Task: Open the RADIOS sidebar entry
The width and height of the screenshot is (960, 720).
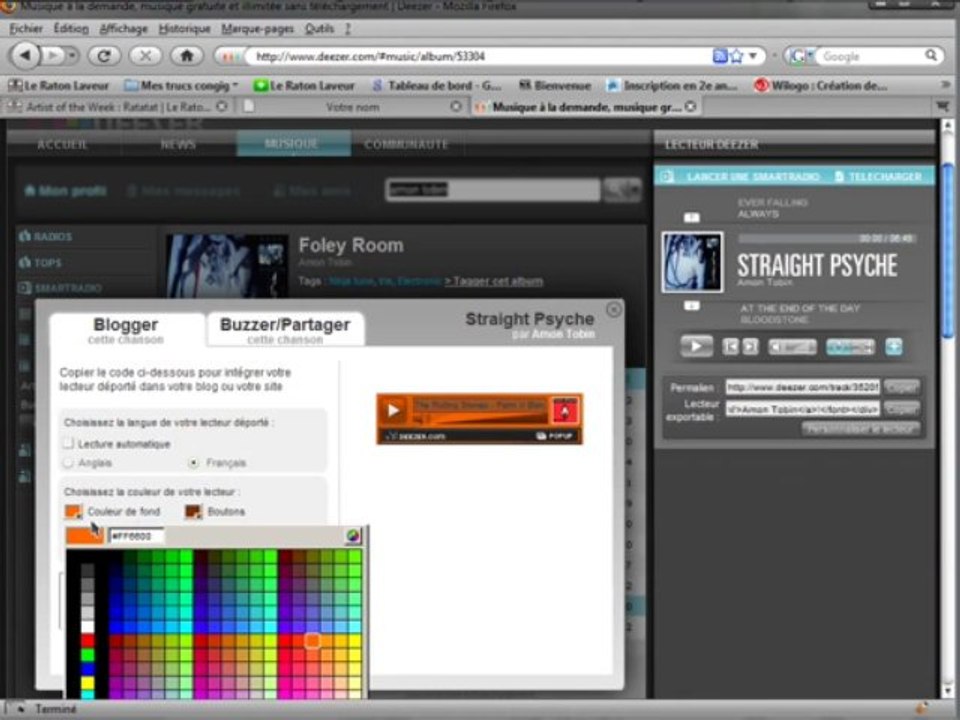Action: 46,236
